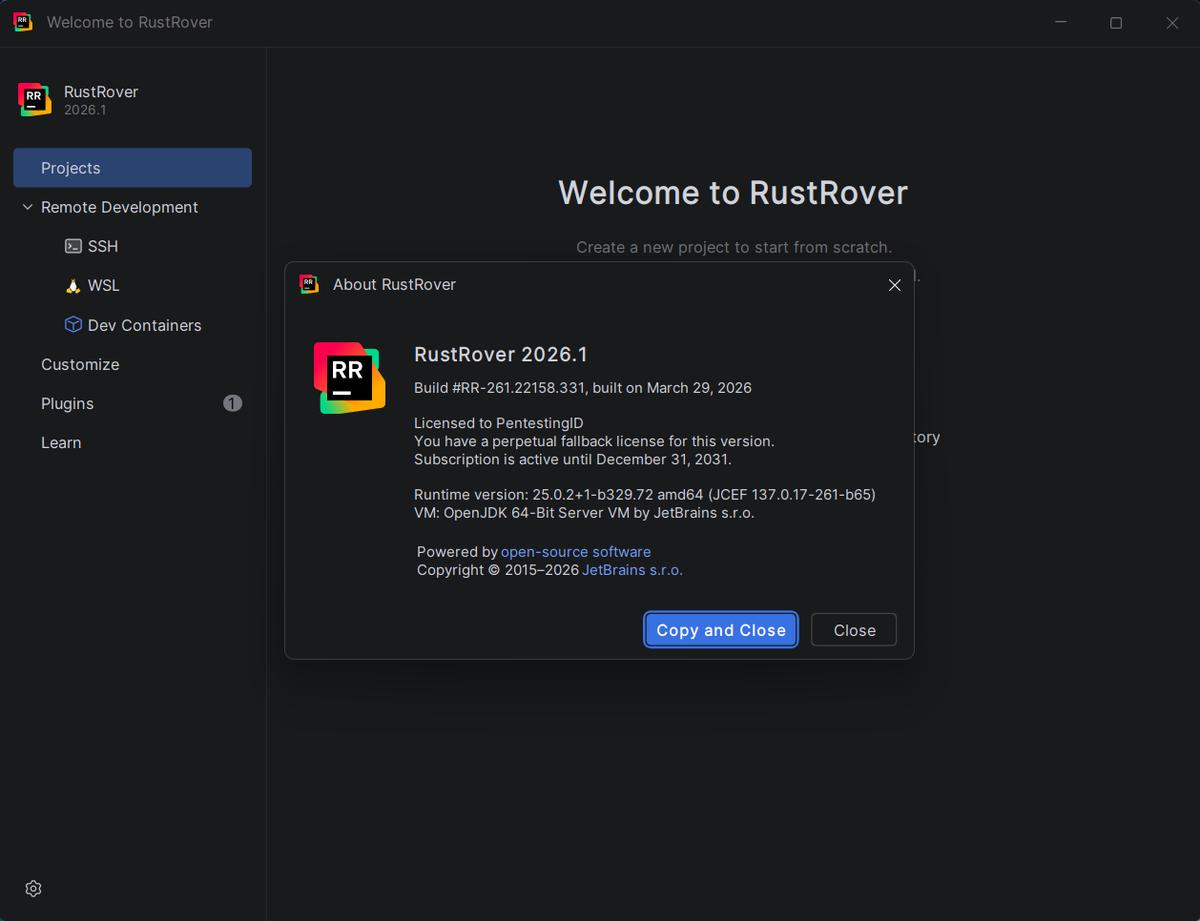Select Projects in the sidebar
Image resolution: width=1200 pixels, height=921 pixels.
tap(132, 168)
